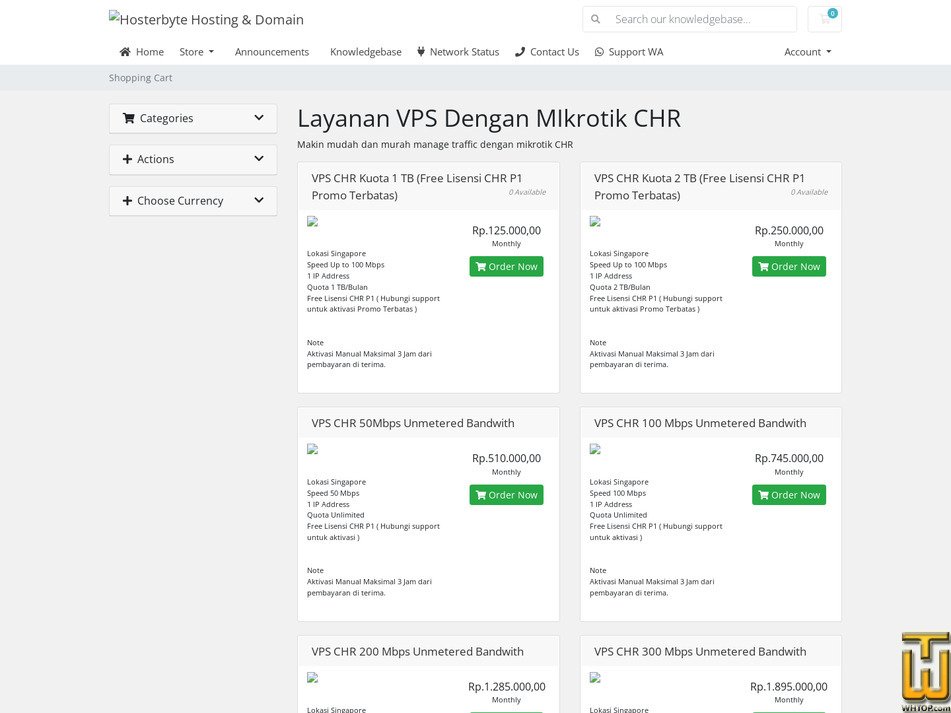Open Network Status page
The height and width of the screenshot is (713, 951).
464,51
